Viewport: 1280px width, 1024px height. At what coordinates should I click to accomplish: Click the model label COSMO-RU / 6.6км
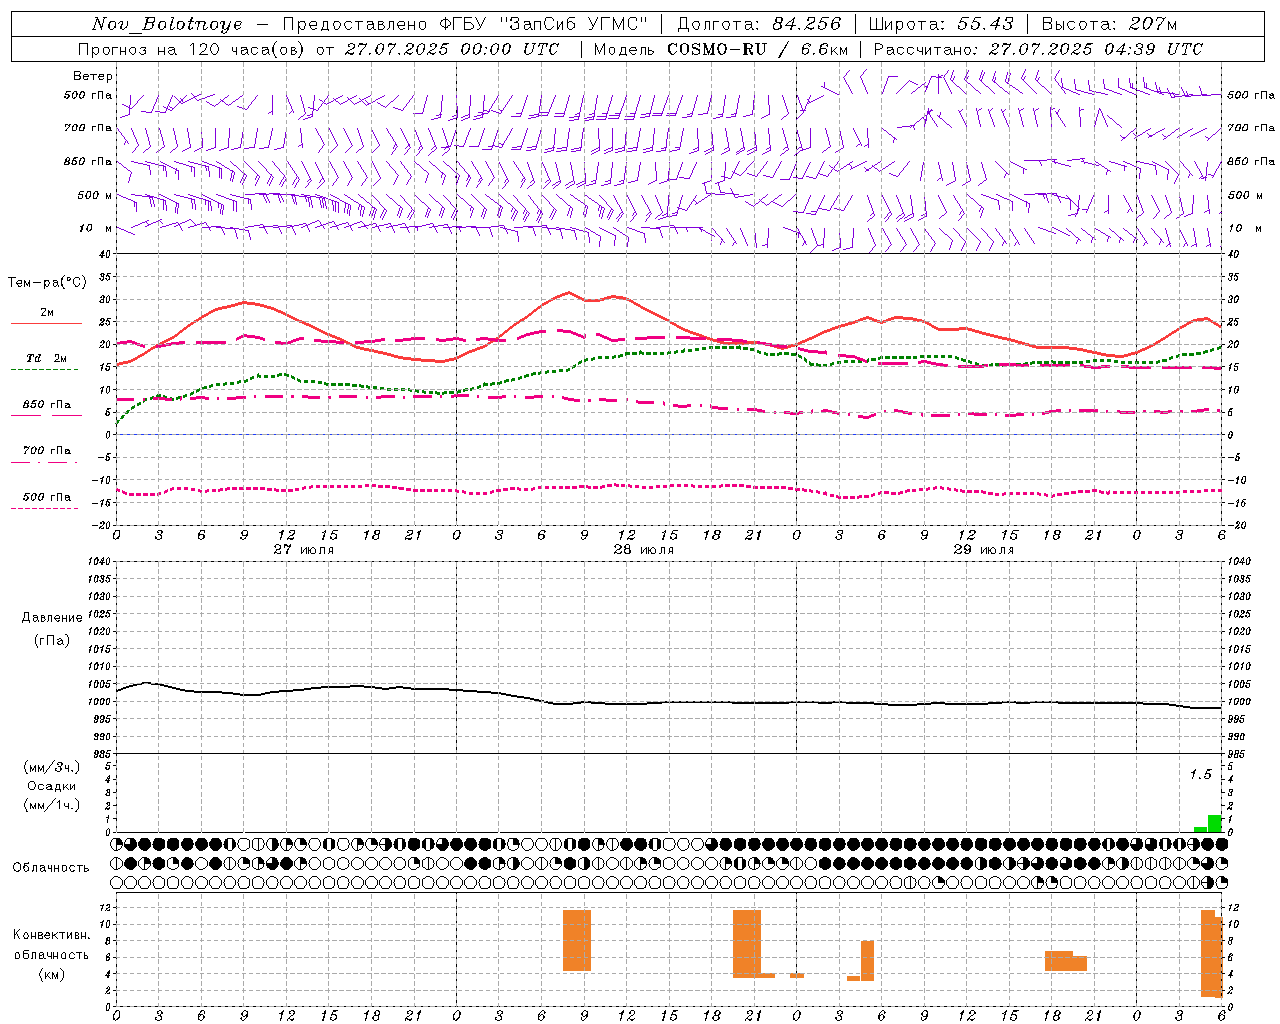point(758,49)
